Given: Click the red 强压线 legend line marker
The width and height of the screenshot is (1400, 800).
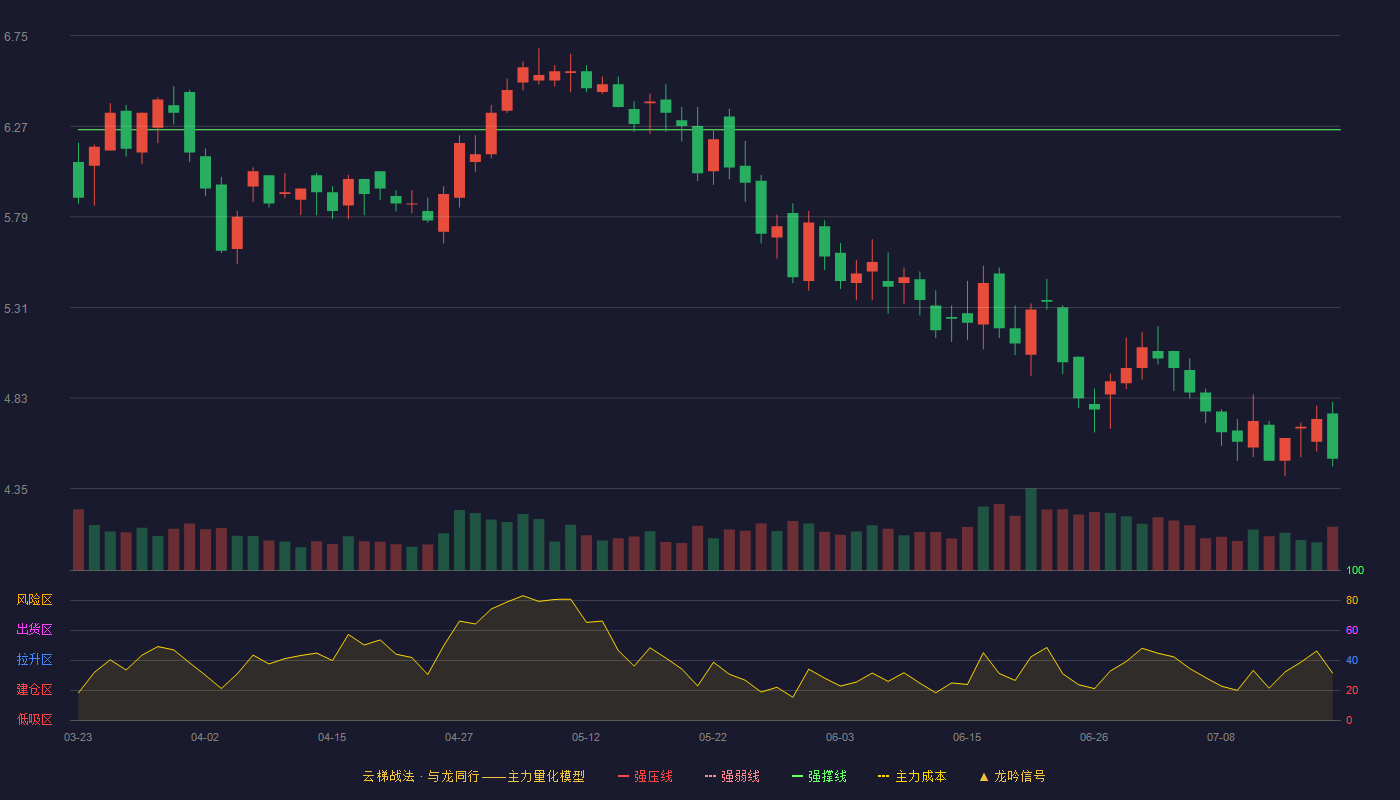Looking at the screenshot, I should coord(623,776).
